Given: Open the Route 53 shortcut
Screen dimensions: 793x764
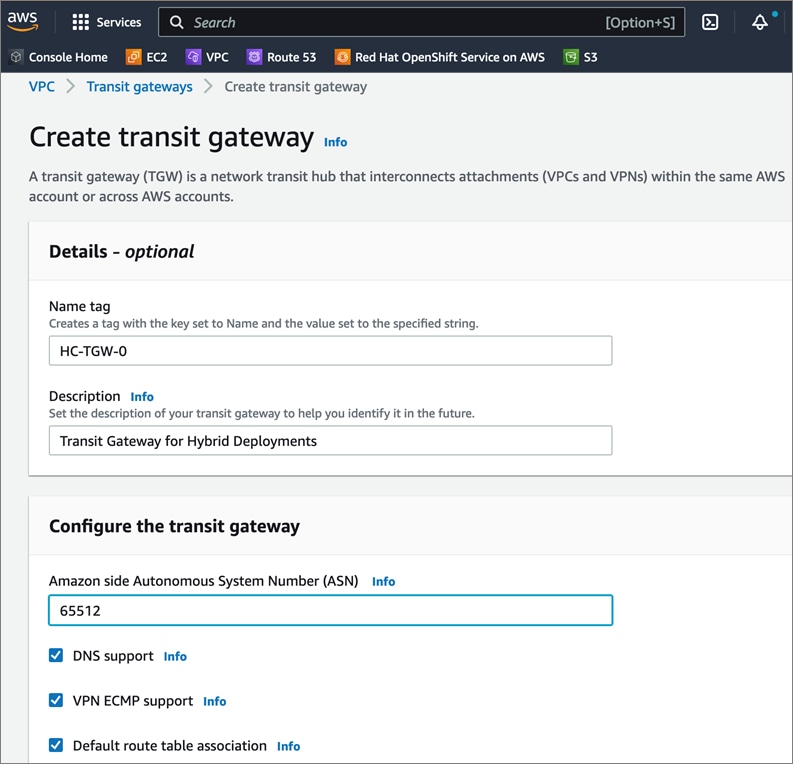Looking at the screenshot, I should tap(281, 57).
